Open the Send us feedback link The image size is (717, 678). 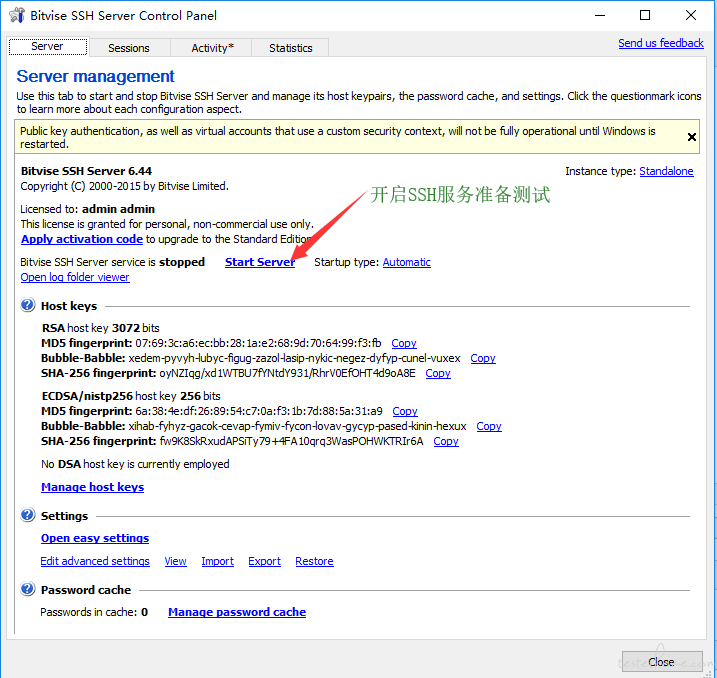point(661,43)
